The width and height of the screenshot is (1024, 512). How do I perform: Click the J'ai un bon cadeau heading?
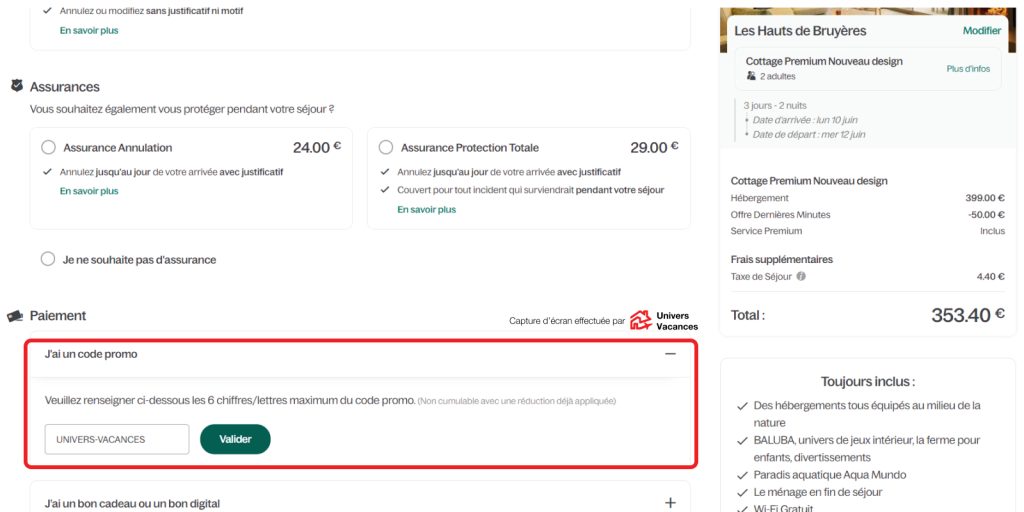click(132, 503)
